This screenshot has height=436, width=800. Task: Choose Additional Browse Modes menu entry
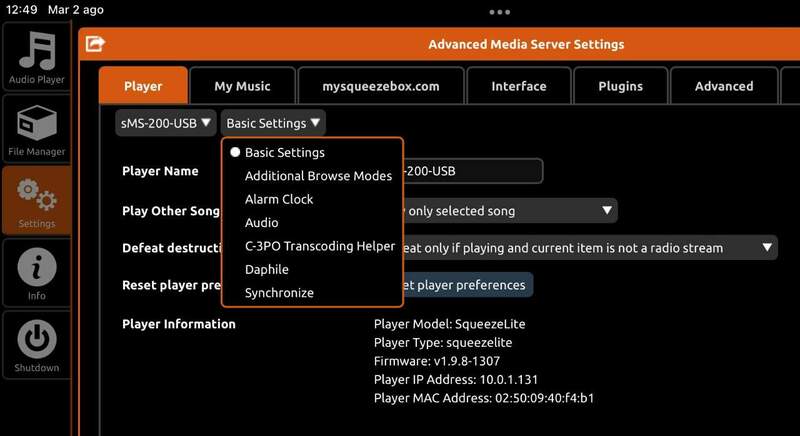(318, 176)
